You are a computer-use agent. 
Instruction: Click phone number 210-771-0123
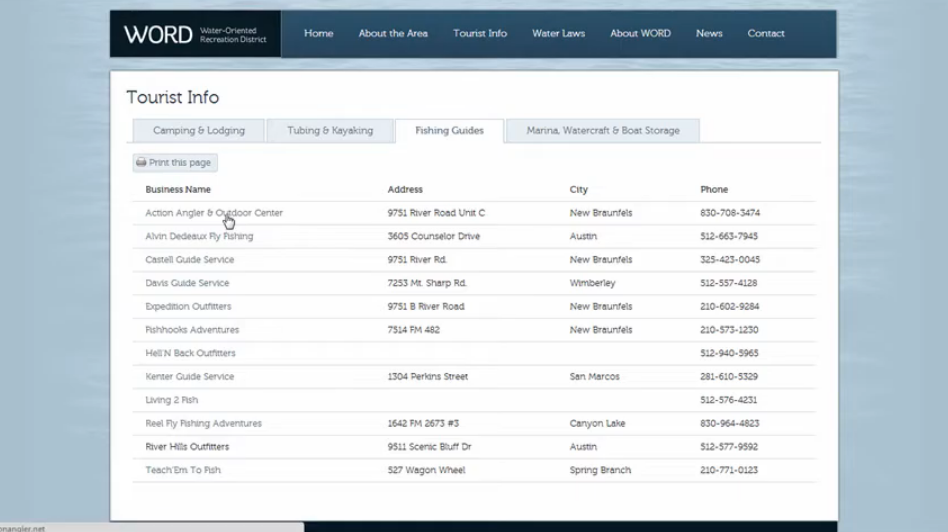pos(729,470)
